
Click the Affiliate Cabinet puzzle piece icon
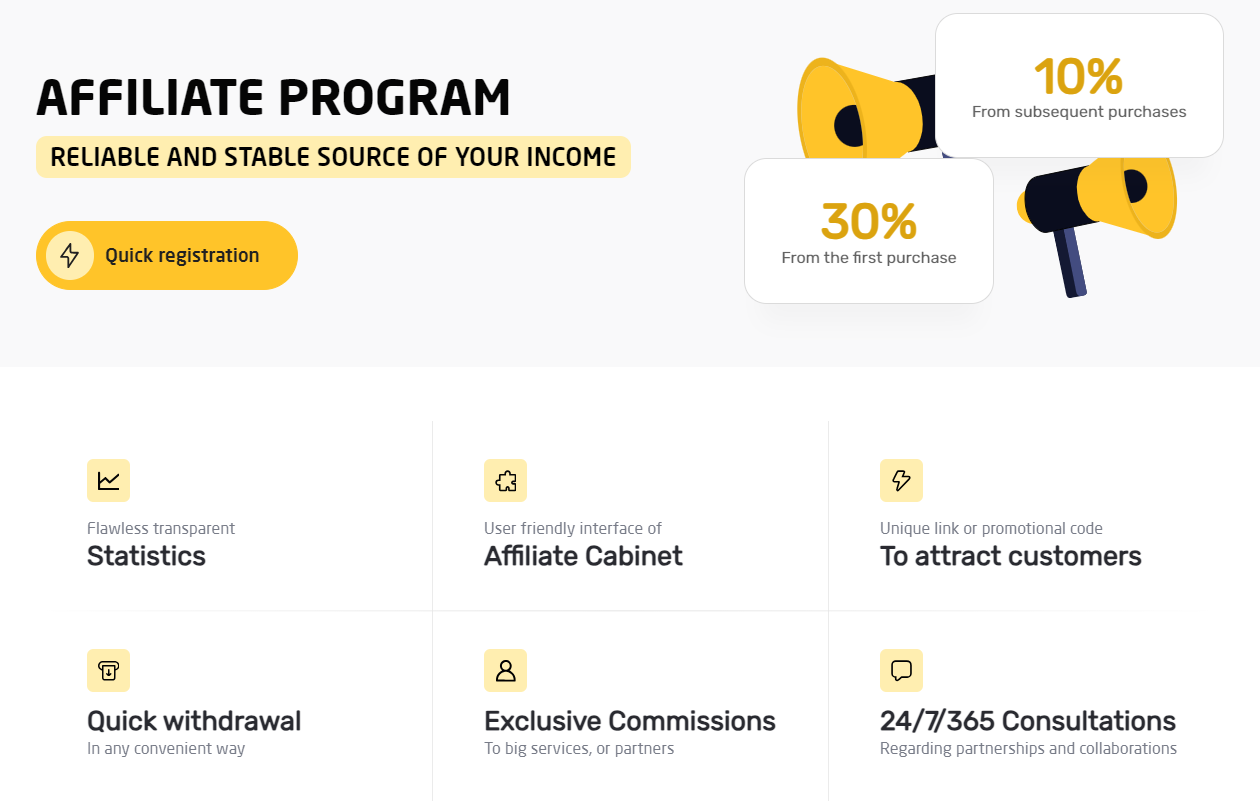tap(505, 481)
